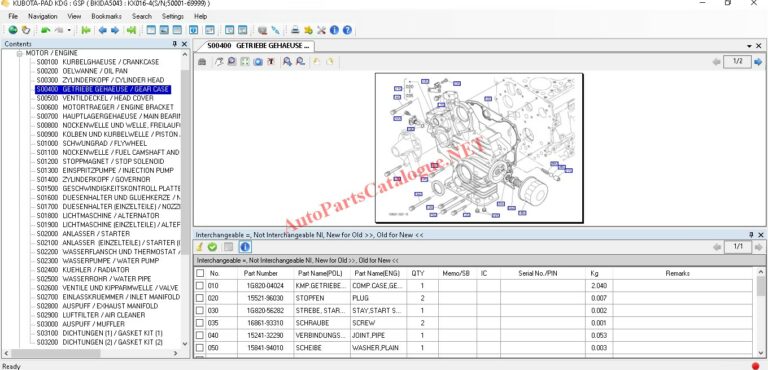Open the tools wrench icon in toolbar

[x=321, y=30]
